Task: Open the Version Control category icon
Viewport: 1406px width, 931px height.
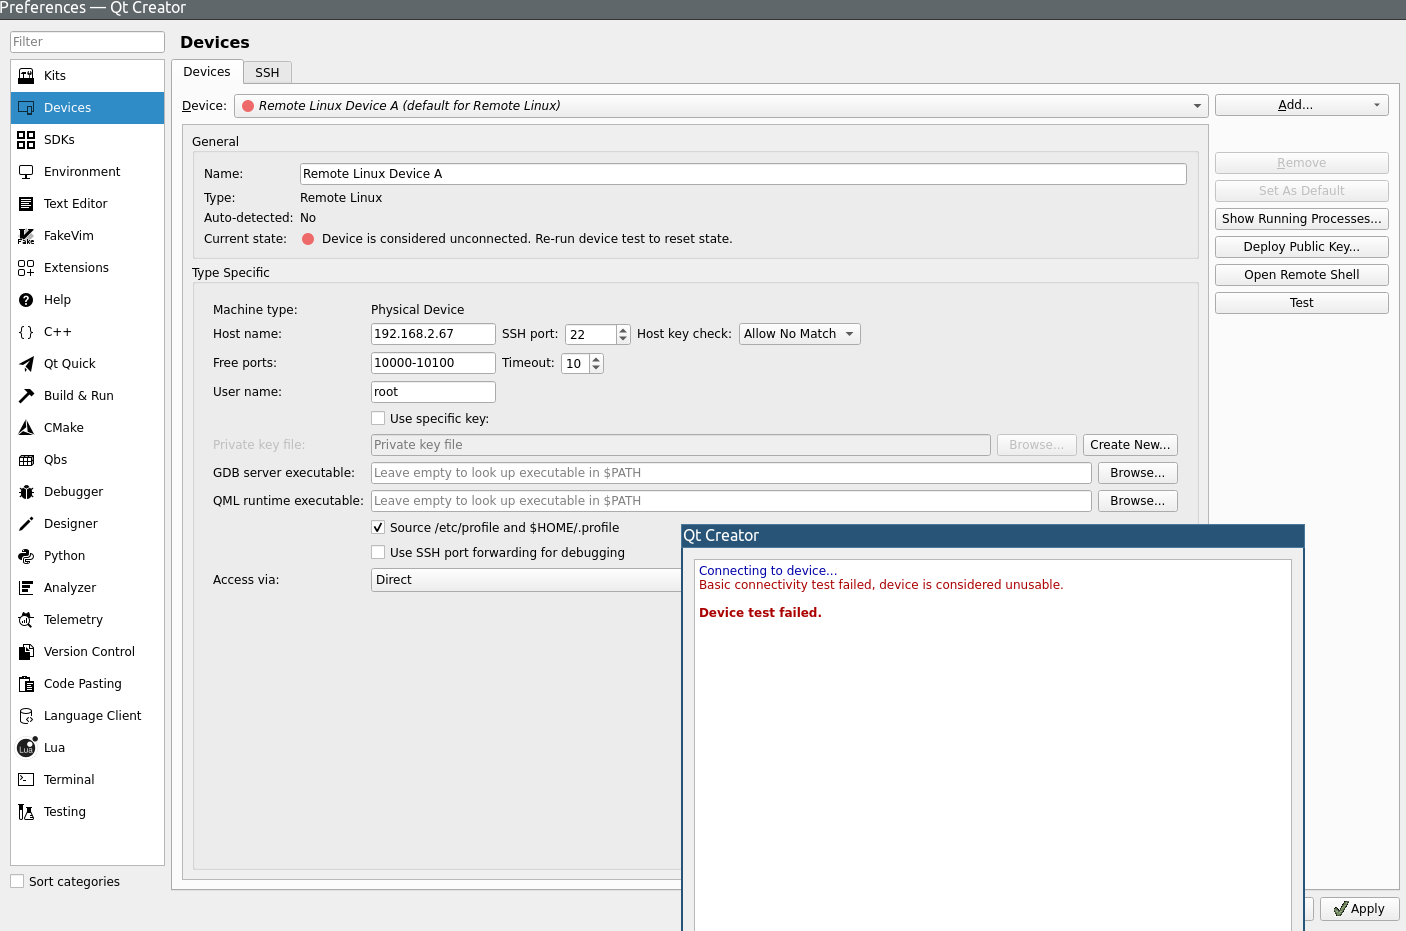Action: pyautogui.click(x=26, y=652)
